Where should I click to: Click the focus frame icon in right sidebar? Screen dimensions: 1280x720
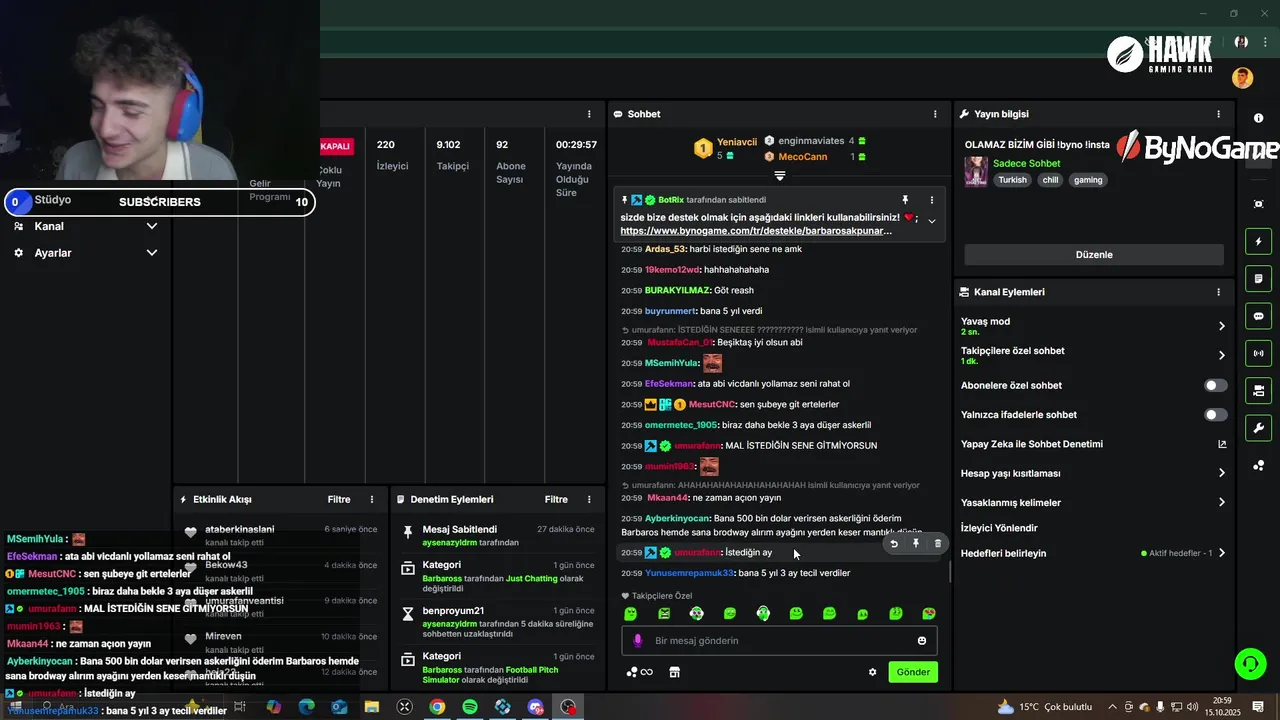(1259, 204)
